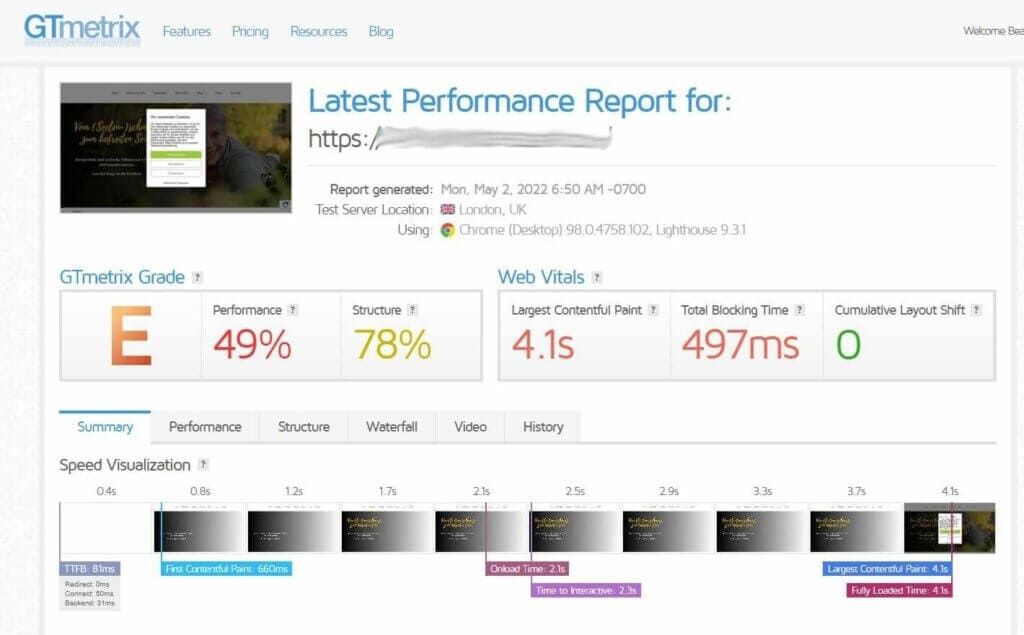Open the Waterfall tab
The width and height of the screenshot is (1024, 635).
click(x=392, y=427)
